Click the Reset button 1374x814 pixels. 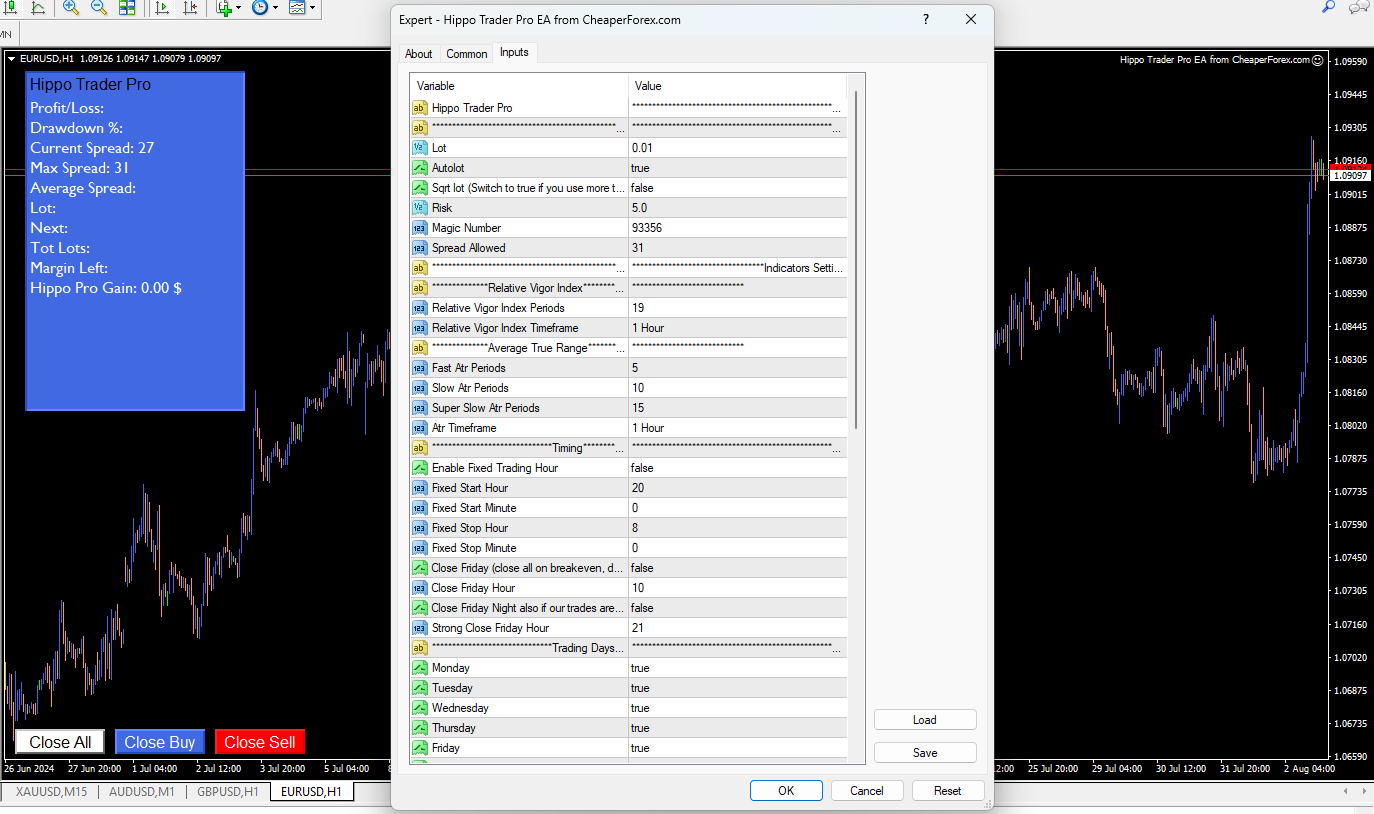tap(948, 791)
